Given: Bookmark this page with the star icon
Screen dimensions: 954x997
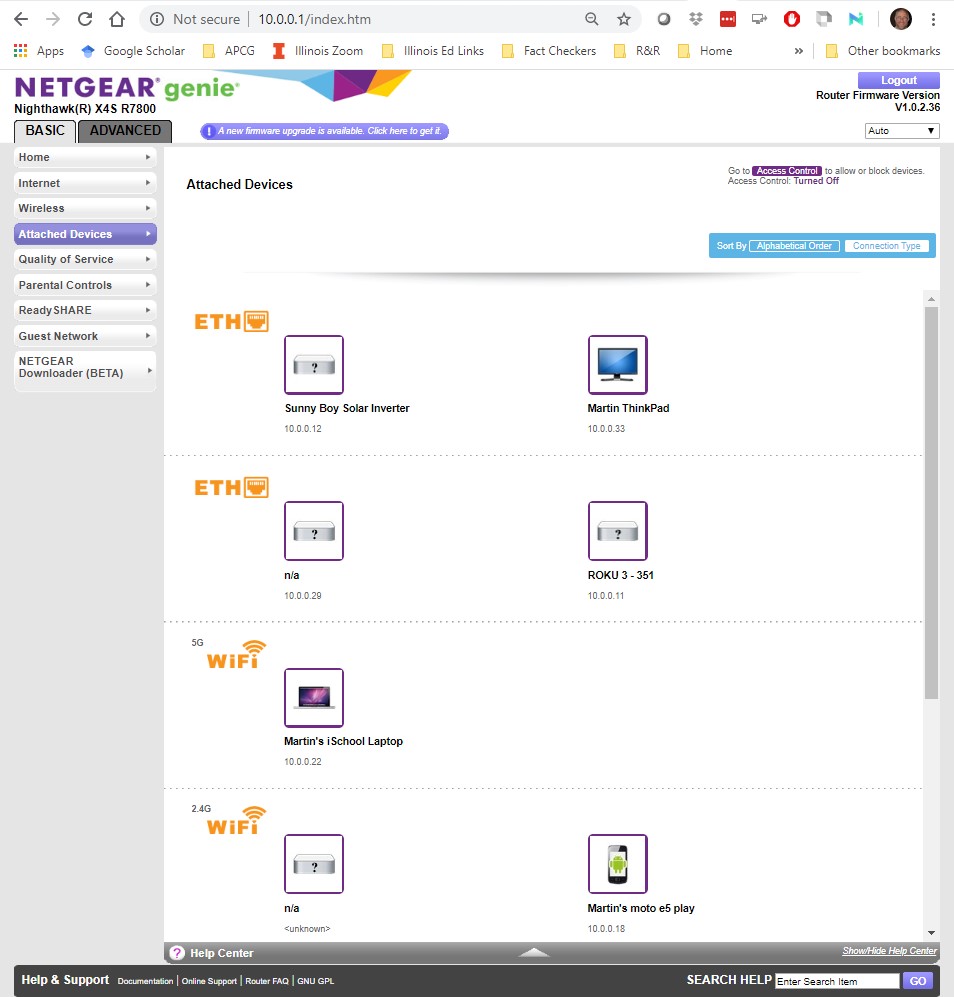Looking at the screenshot, I should (624, 19).
